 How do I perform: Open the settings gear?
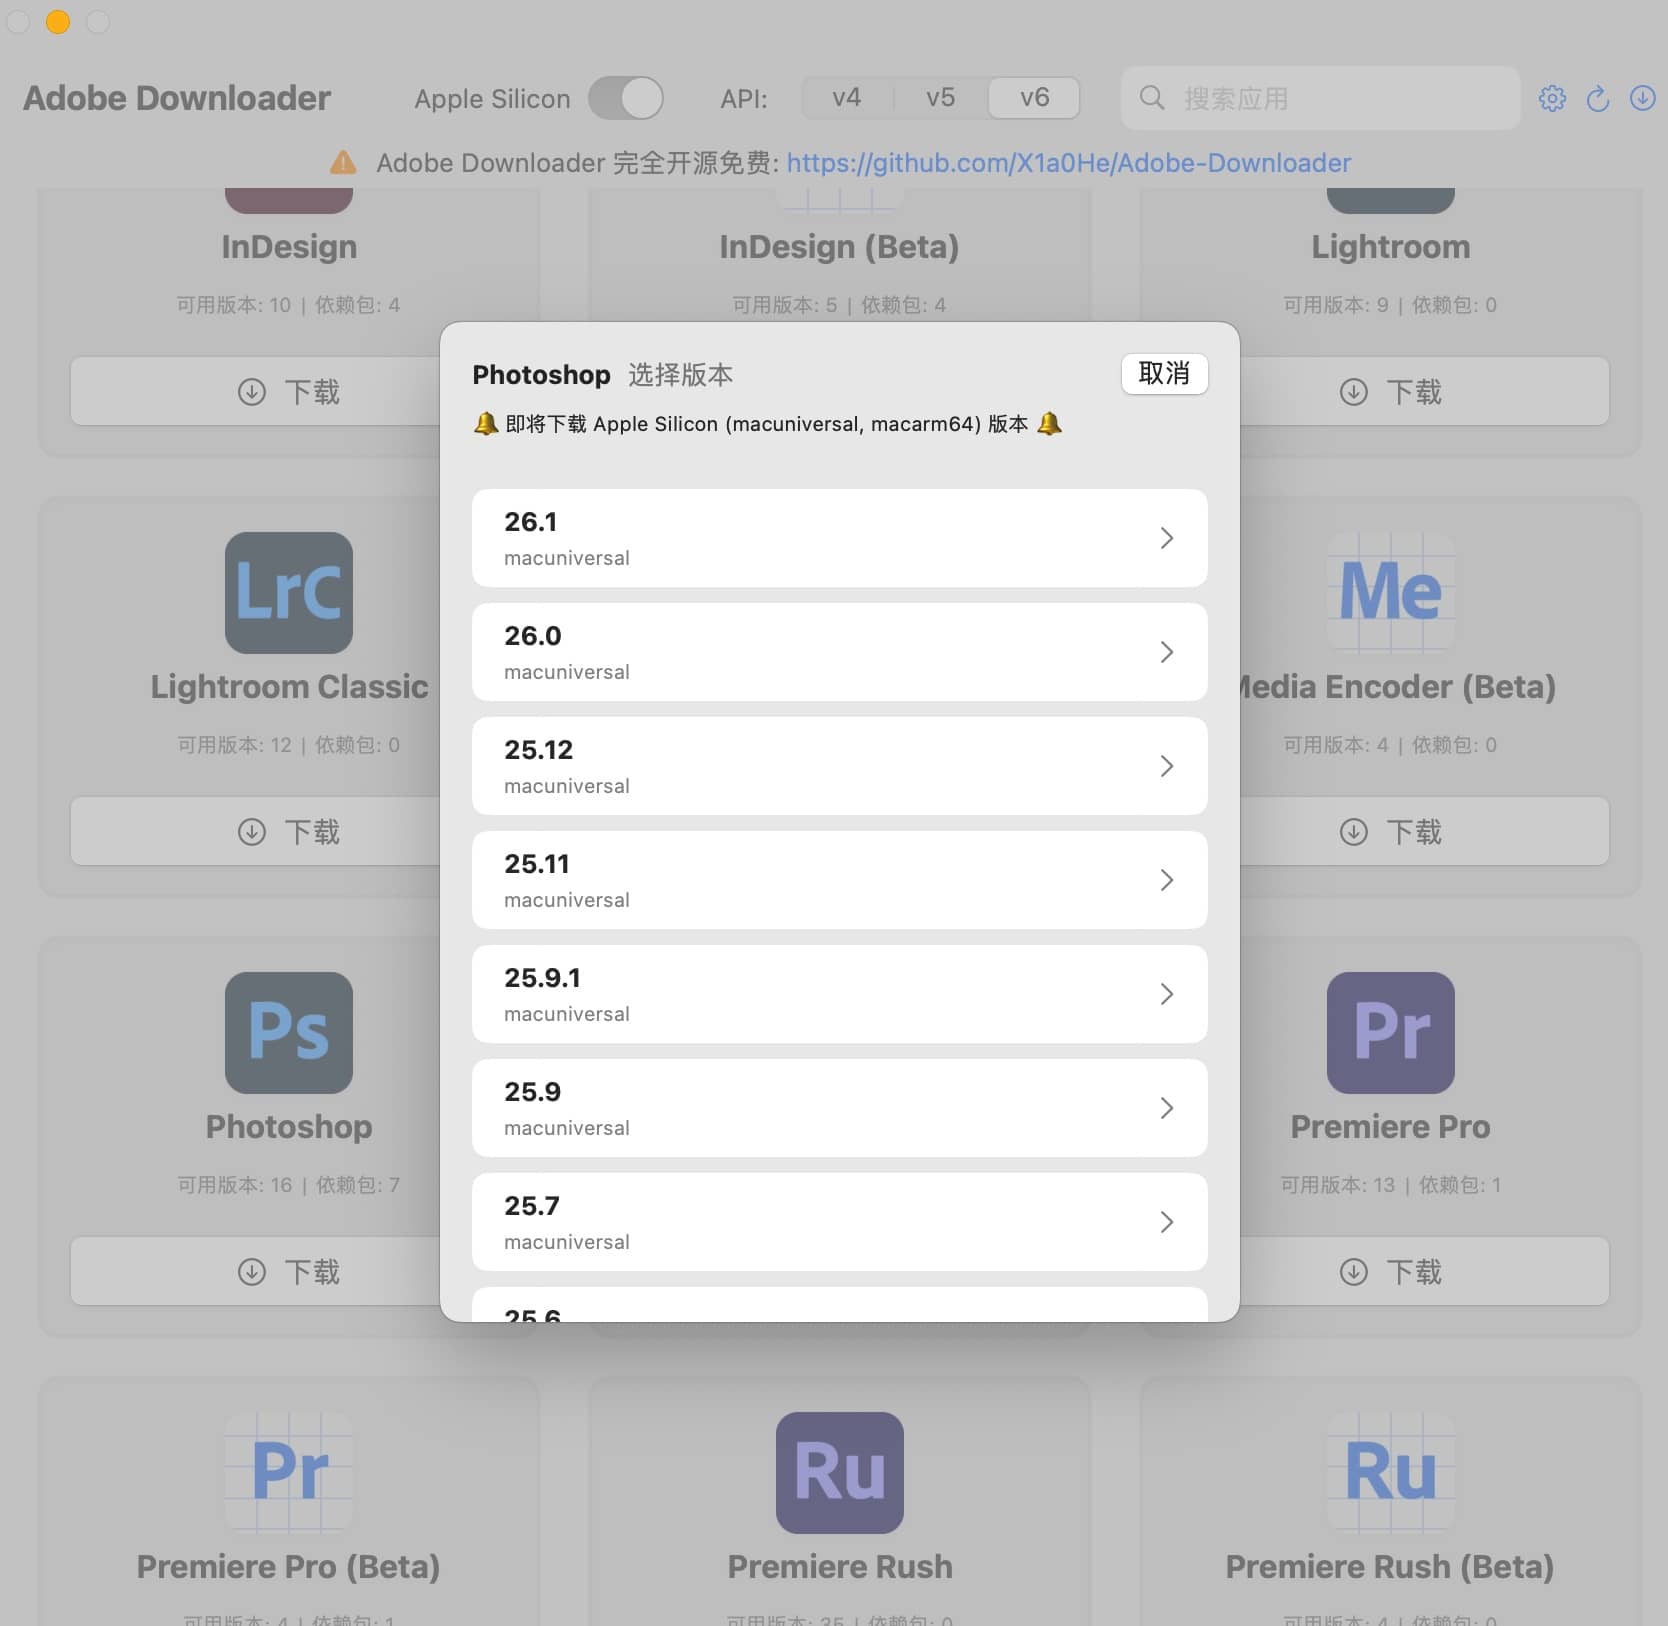coord(1552,98)
